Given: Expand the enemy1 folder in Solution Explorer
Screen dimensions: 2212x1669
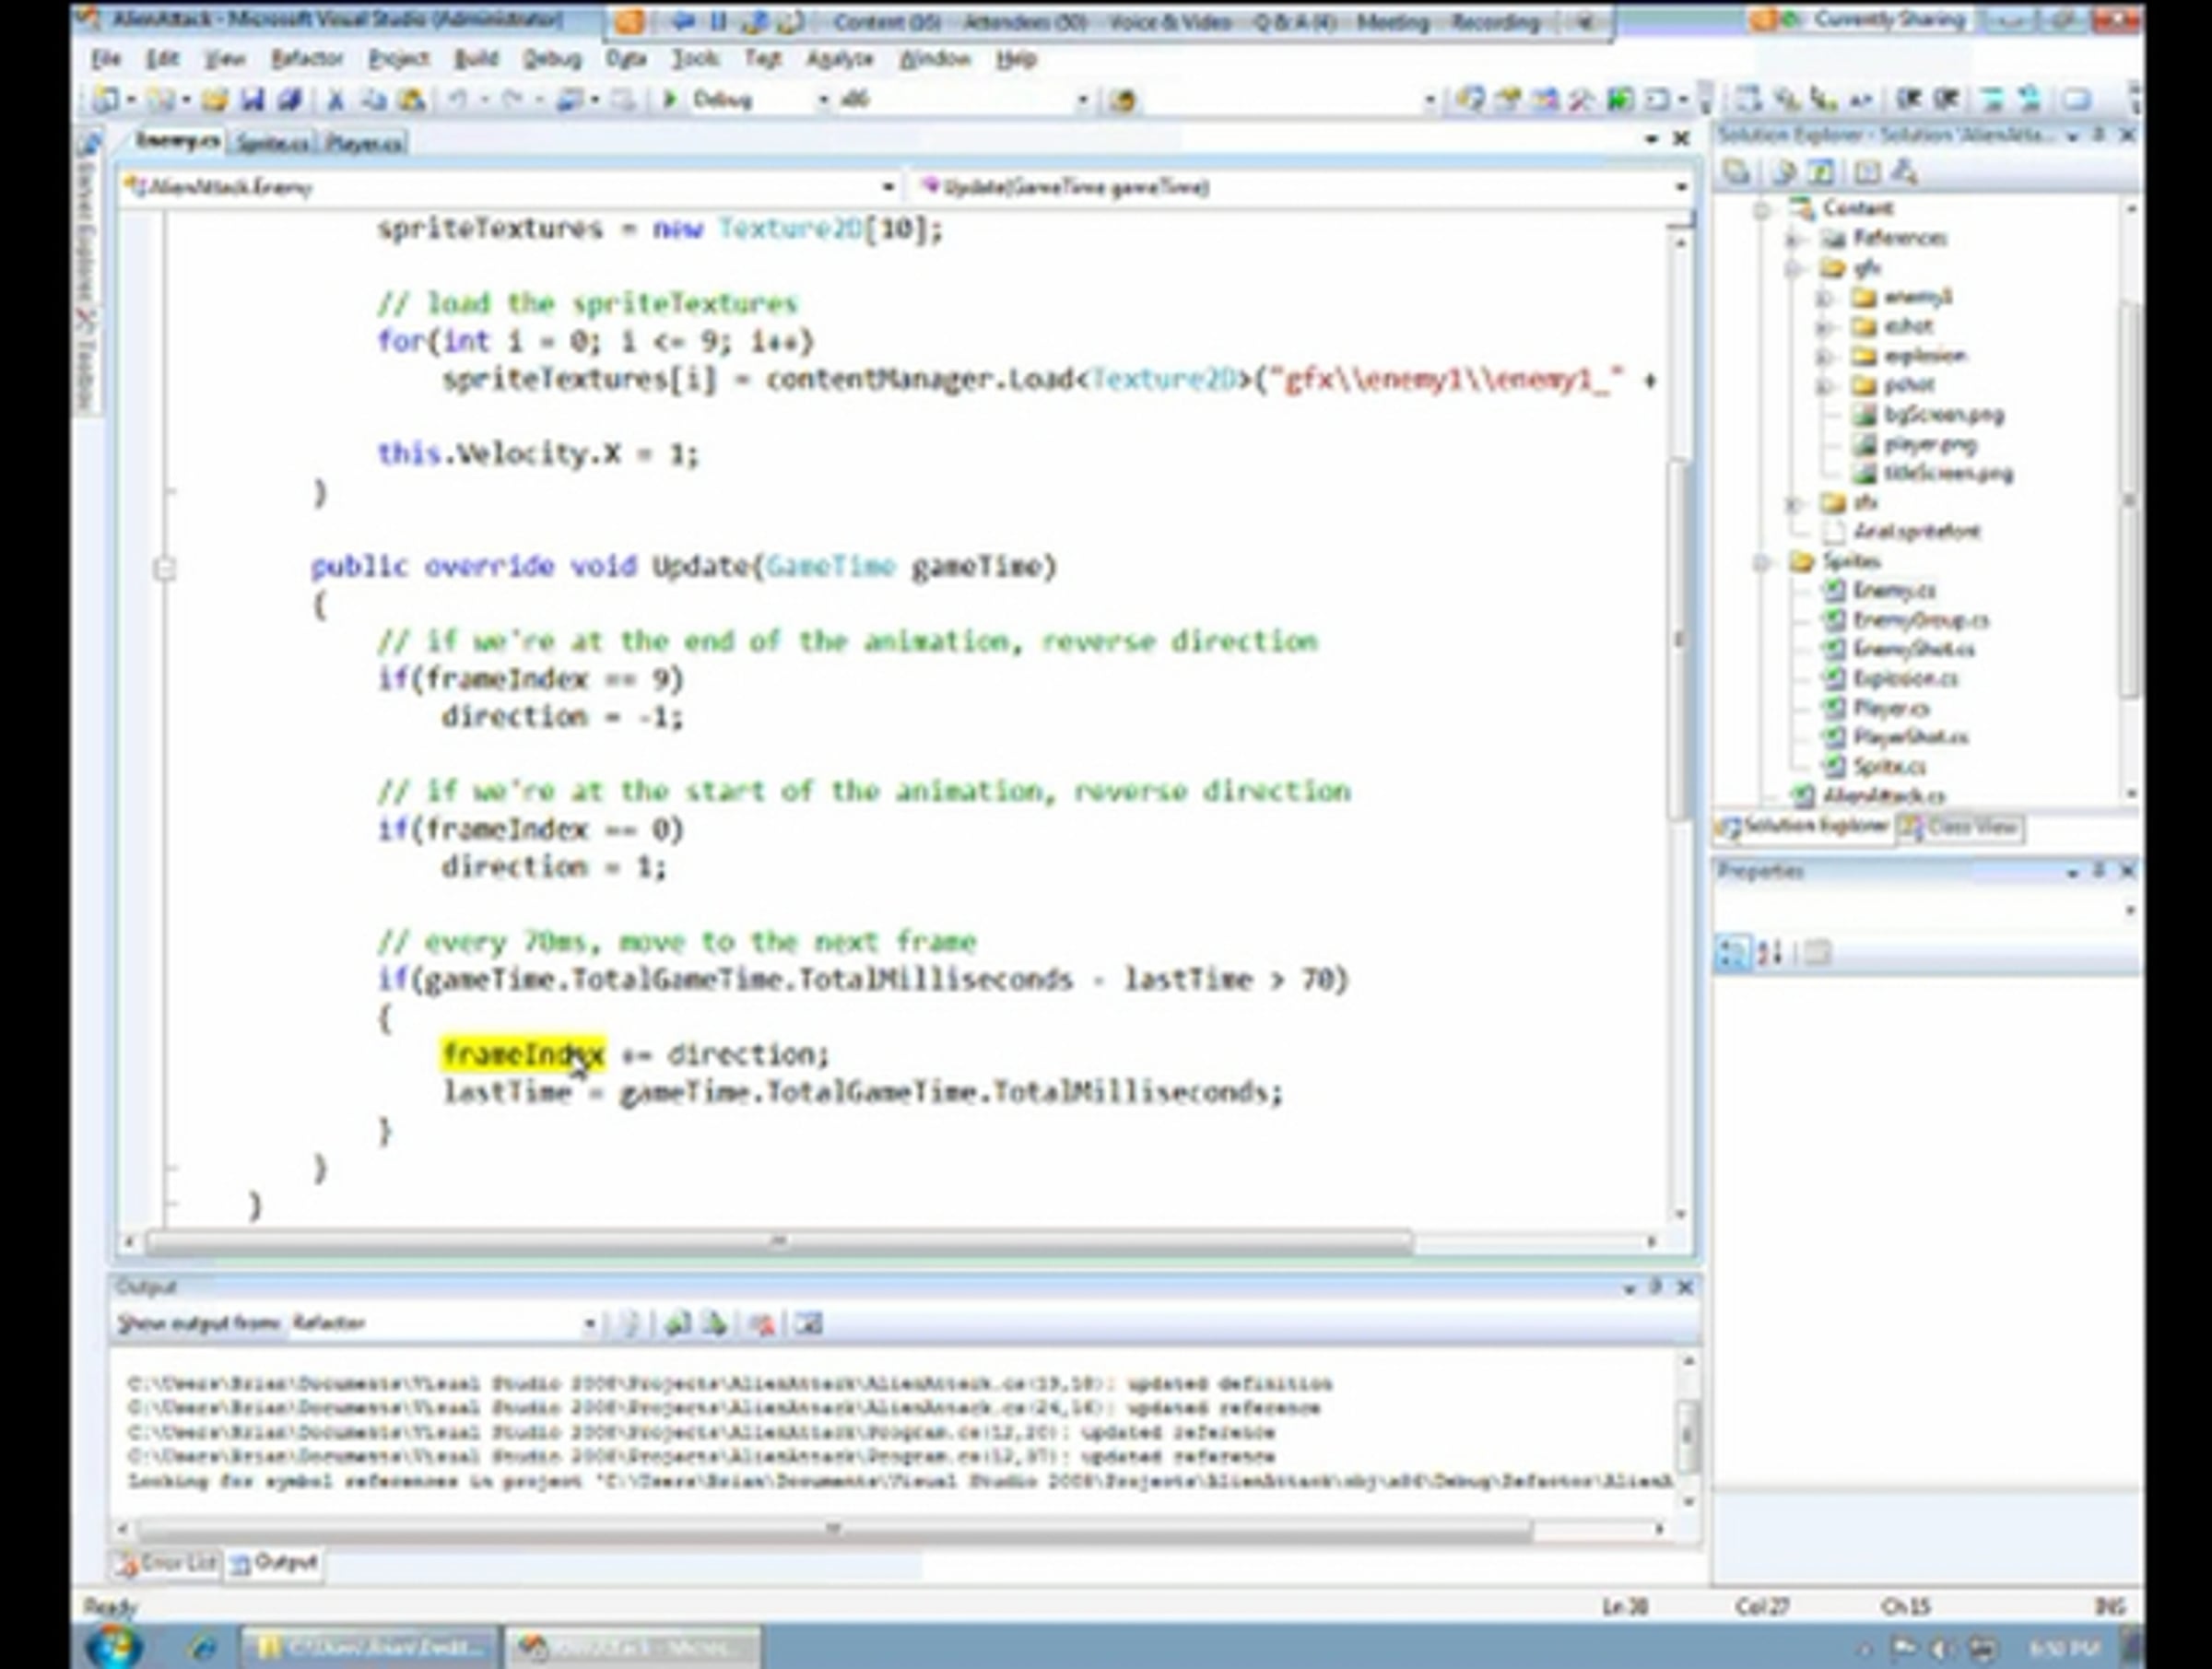Looking at the screenshot, I should (x=1823, y=297).
